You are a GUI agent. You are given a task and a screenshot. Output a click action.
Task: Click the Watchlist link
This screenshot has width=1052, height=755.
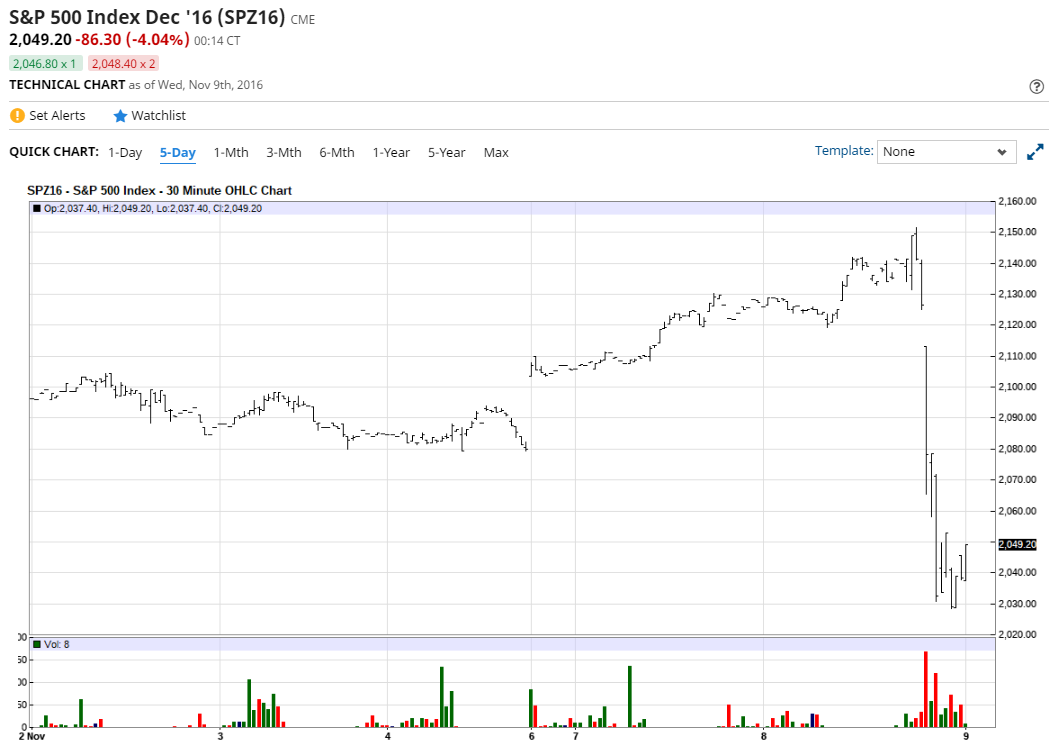[158, 115]
